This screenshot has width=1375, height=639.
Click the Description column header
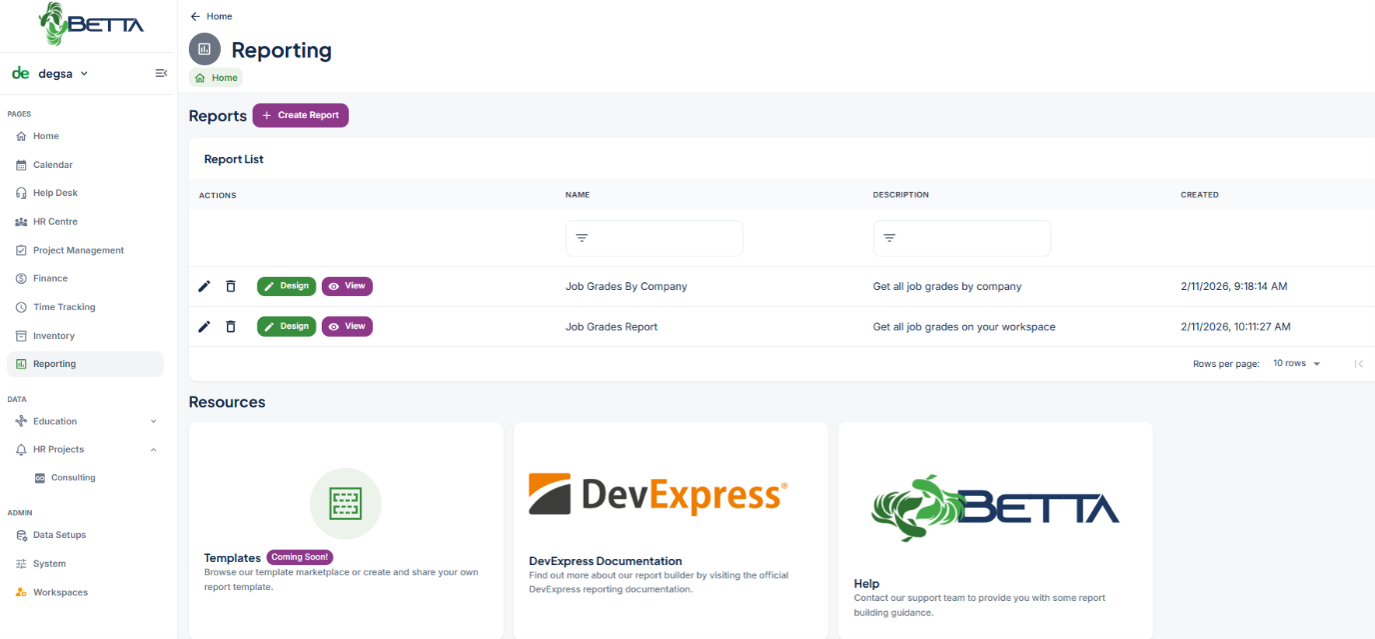[901, 195]
